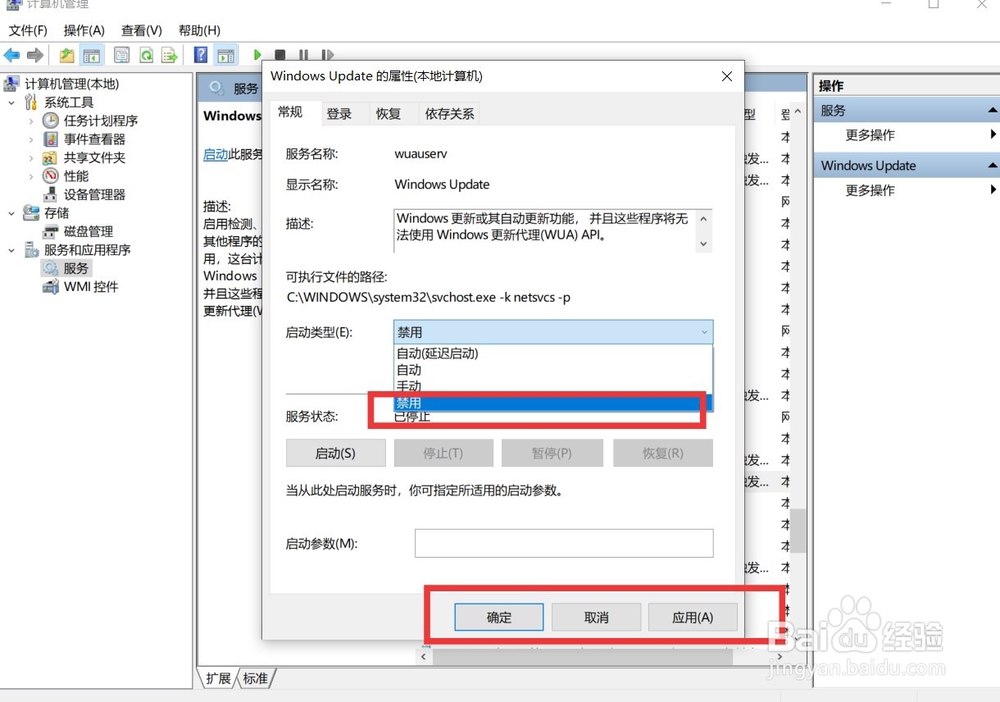Select 共享文件夹 in the tree
The image size is (1000, 702).
(94, 157)
